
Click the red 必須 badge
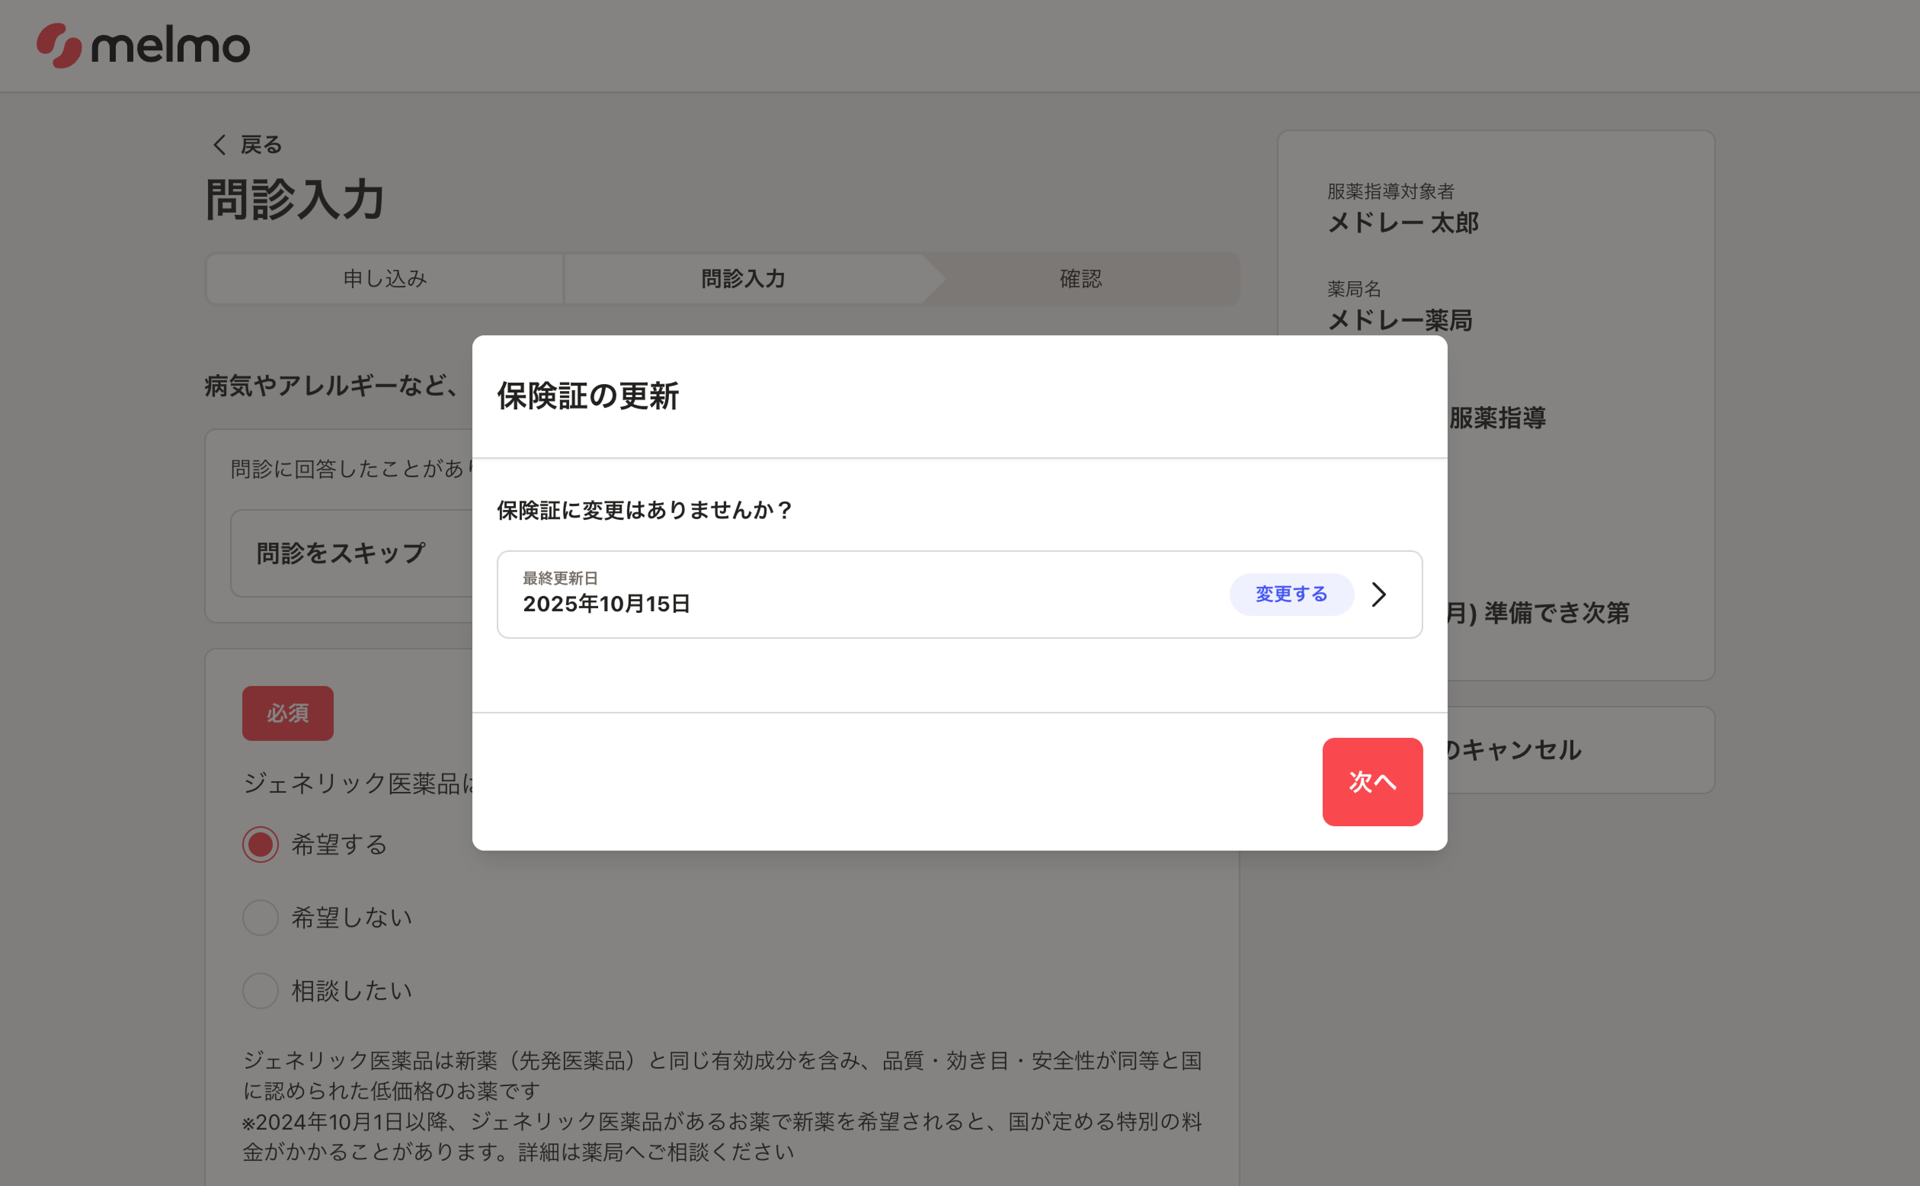288,713
